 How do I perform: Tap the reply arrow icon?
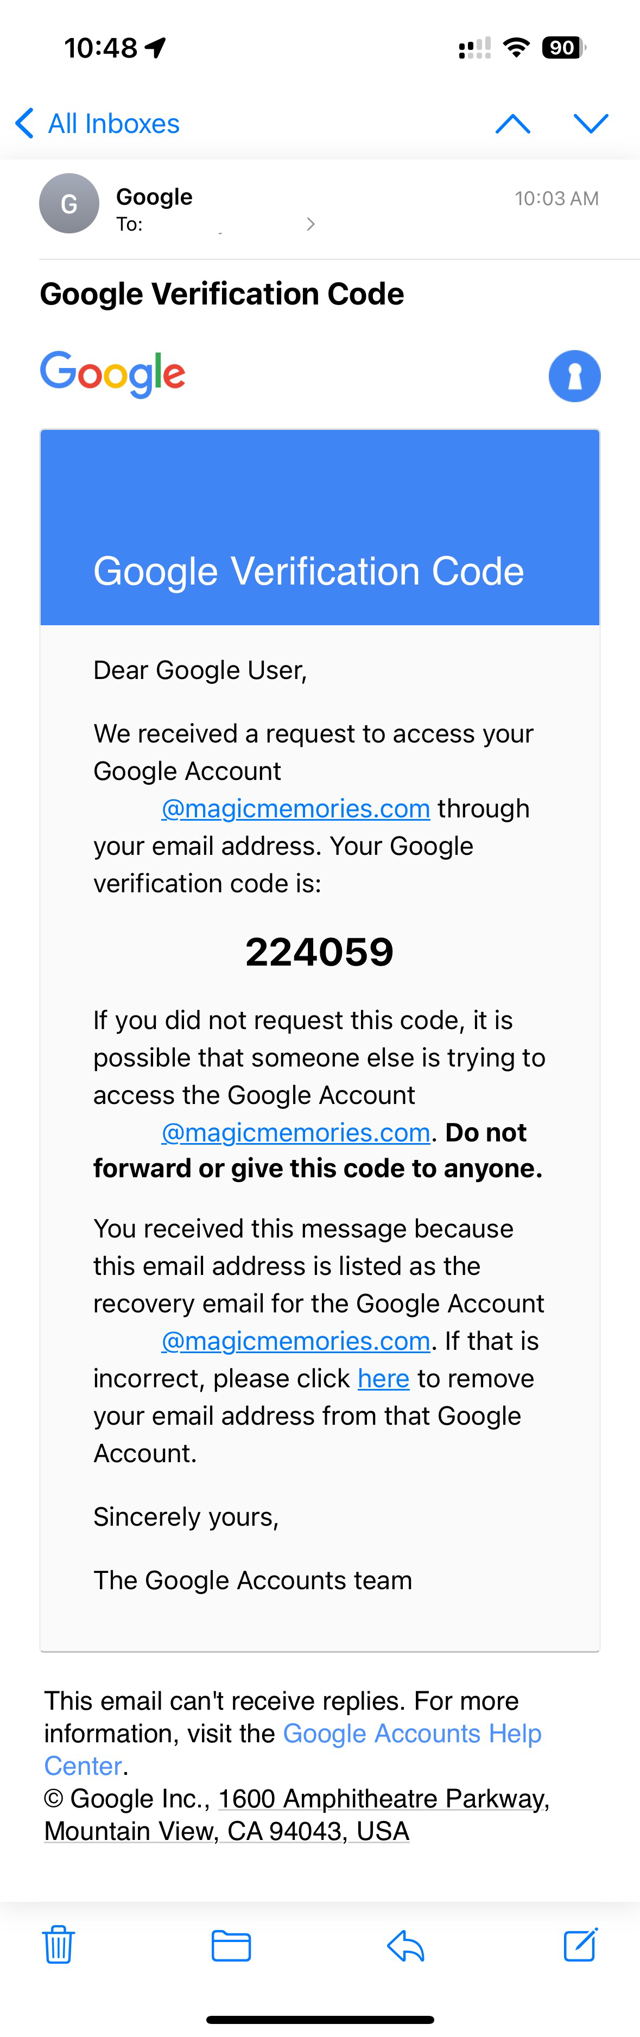pos(405,1945)
